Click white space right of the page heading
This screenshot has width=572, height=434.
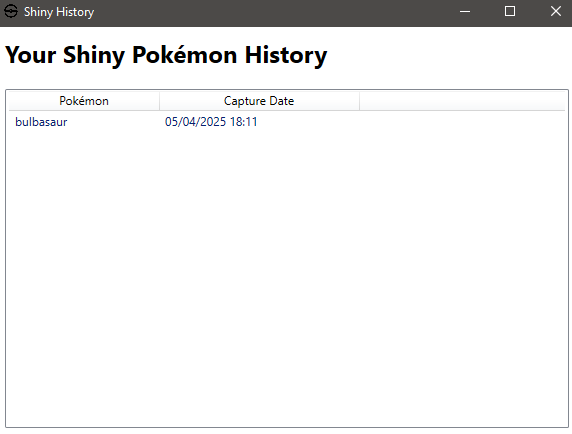coord(449,55)
